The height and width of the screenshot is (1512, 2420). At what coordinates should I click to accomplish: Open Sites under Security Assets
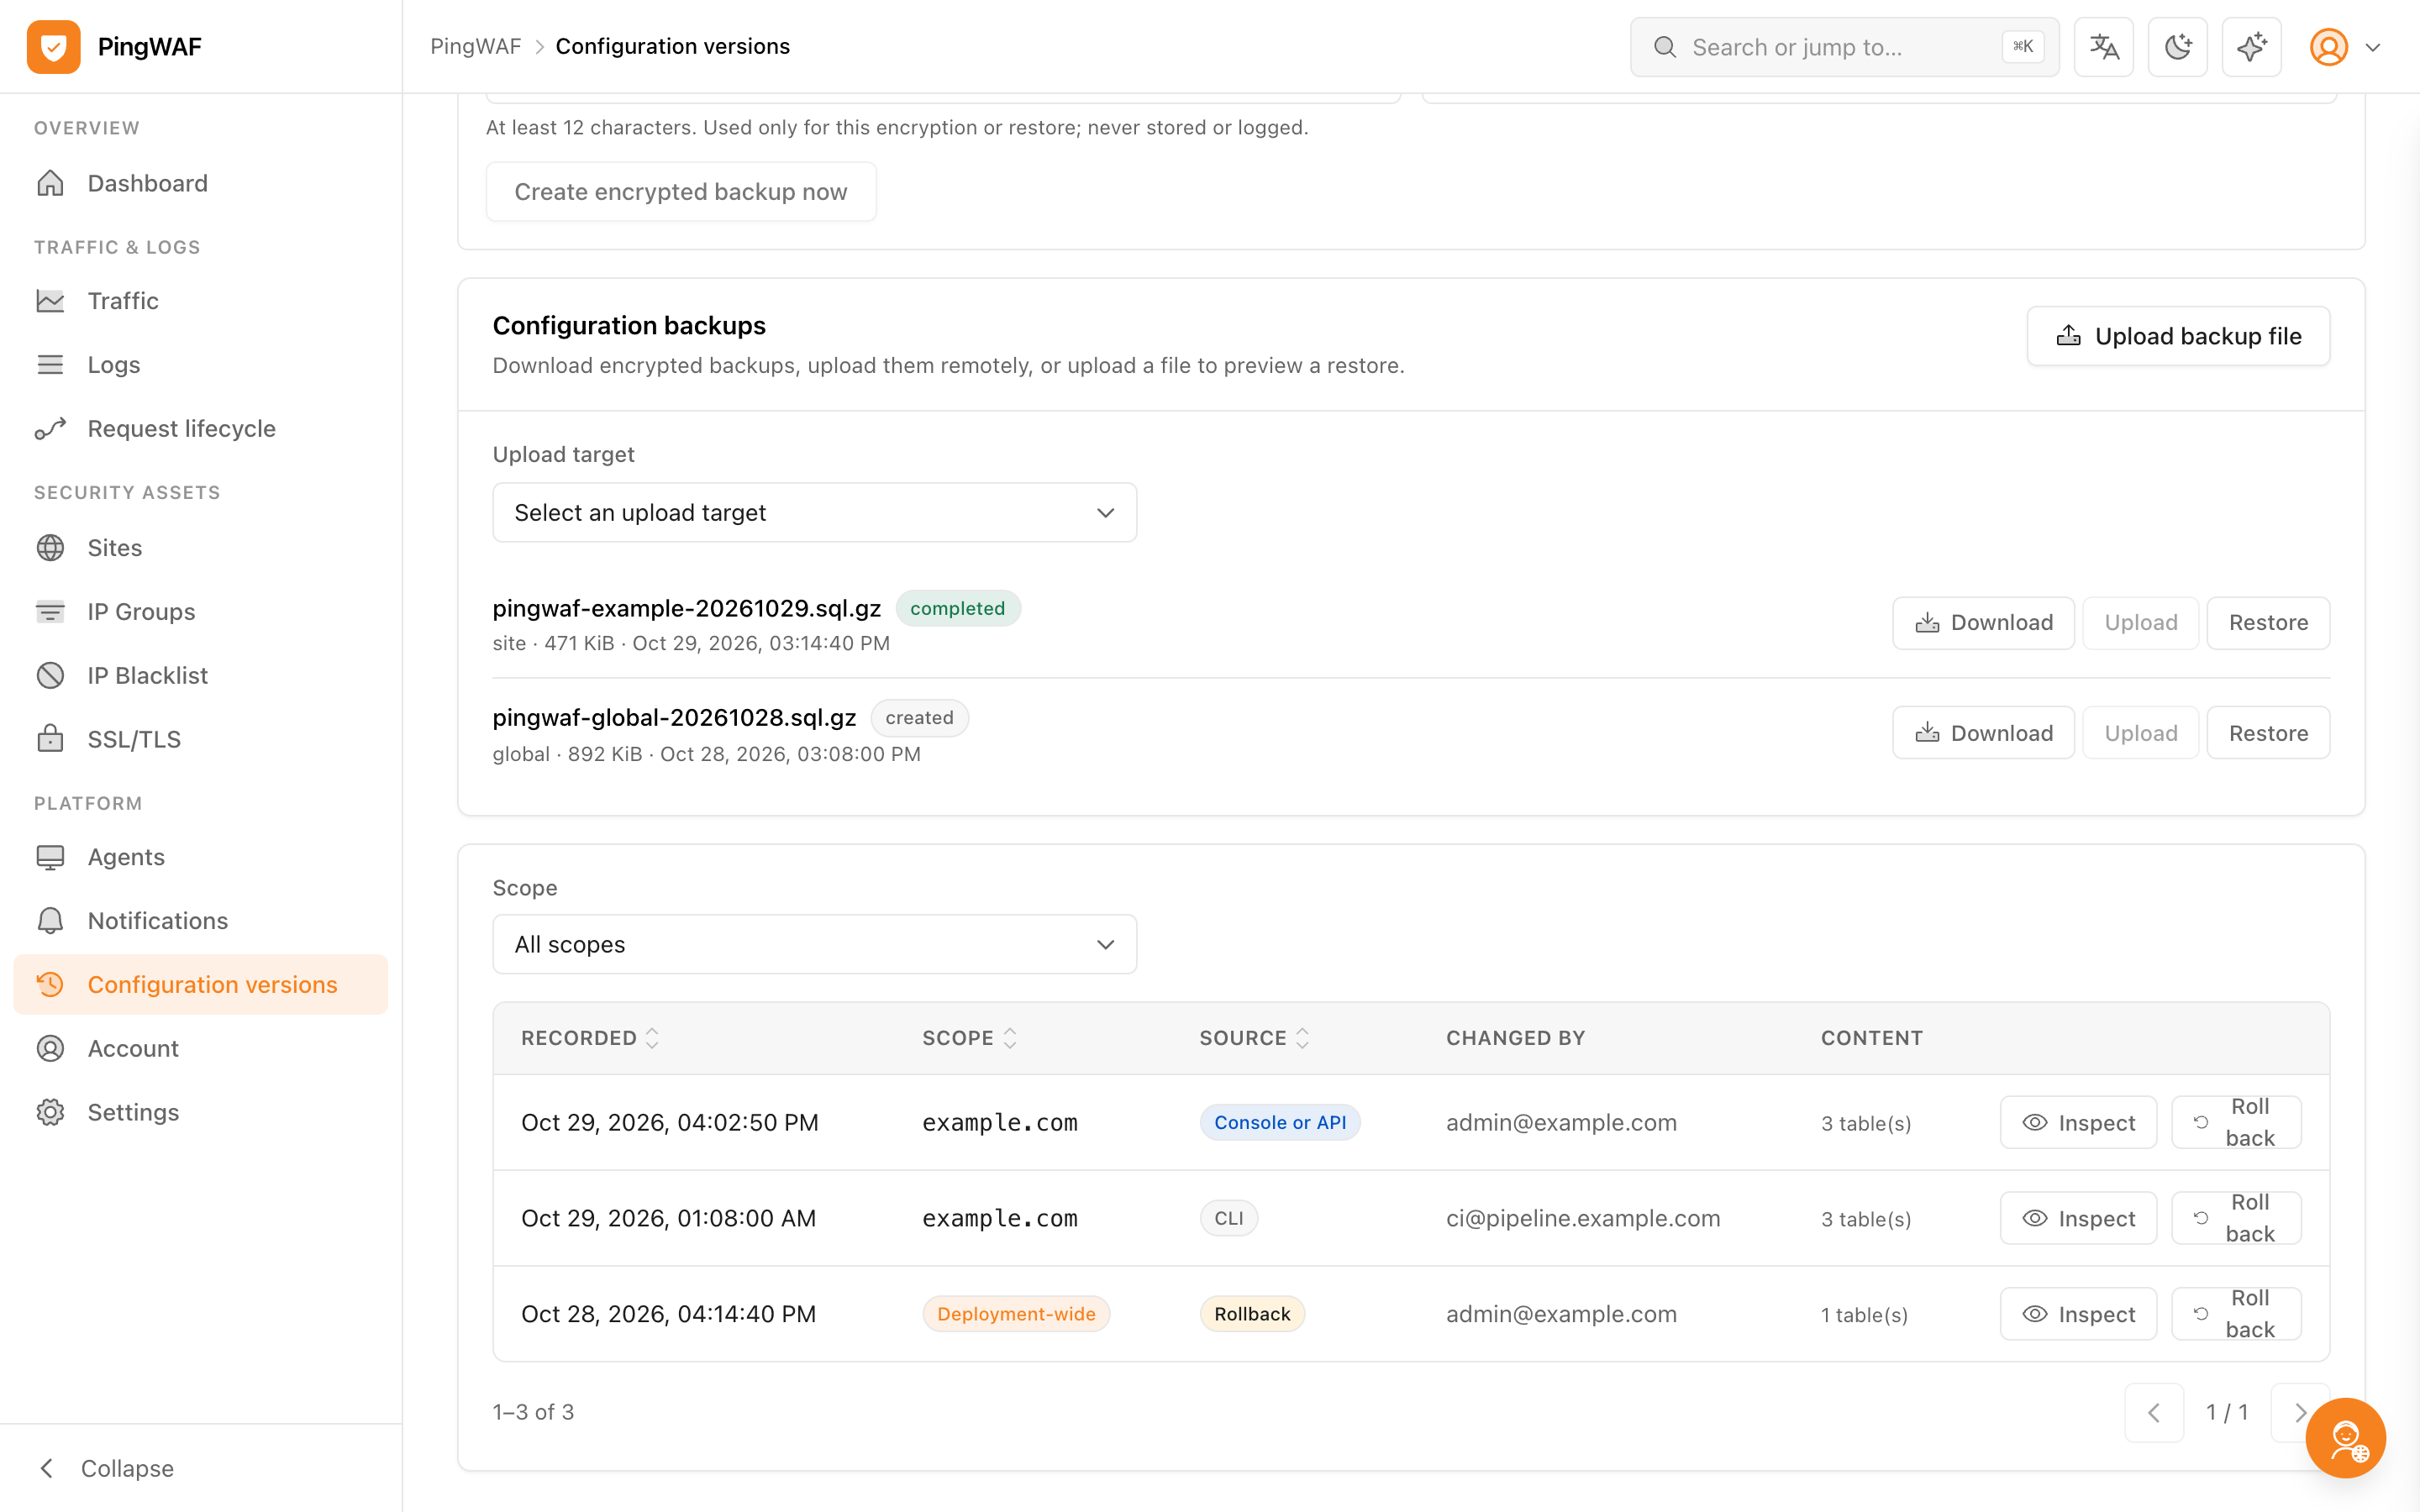click(x=201, y=548)
